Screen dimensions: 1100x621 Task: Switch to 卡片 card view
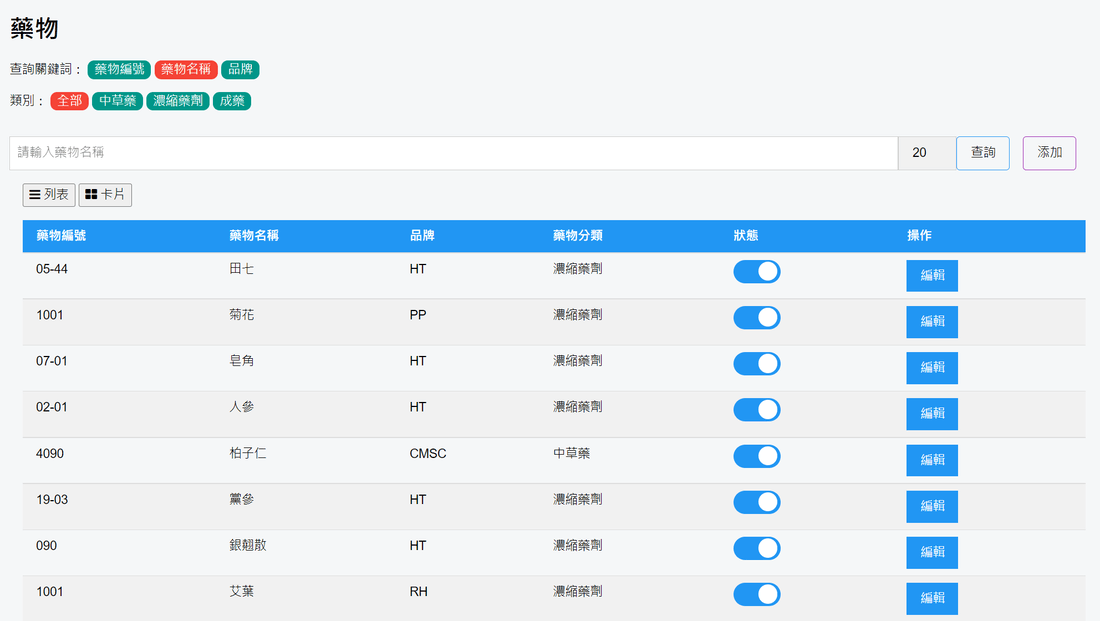(105, 195)
